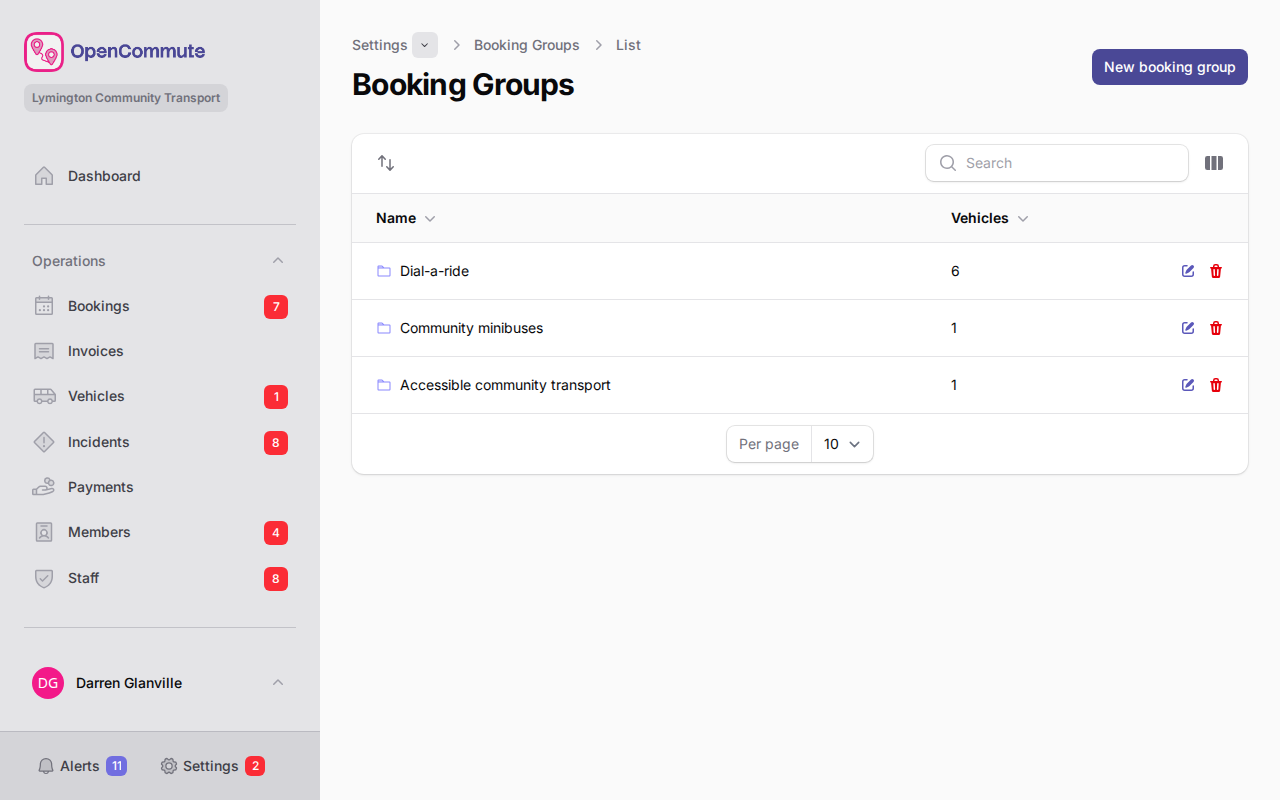The image size is (1280, 800).
Task: Click the Members ID card icon
Action: coord(44,532)
